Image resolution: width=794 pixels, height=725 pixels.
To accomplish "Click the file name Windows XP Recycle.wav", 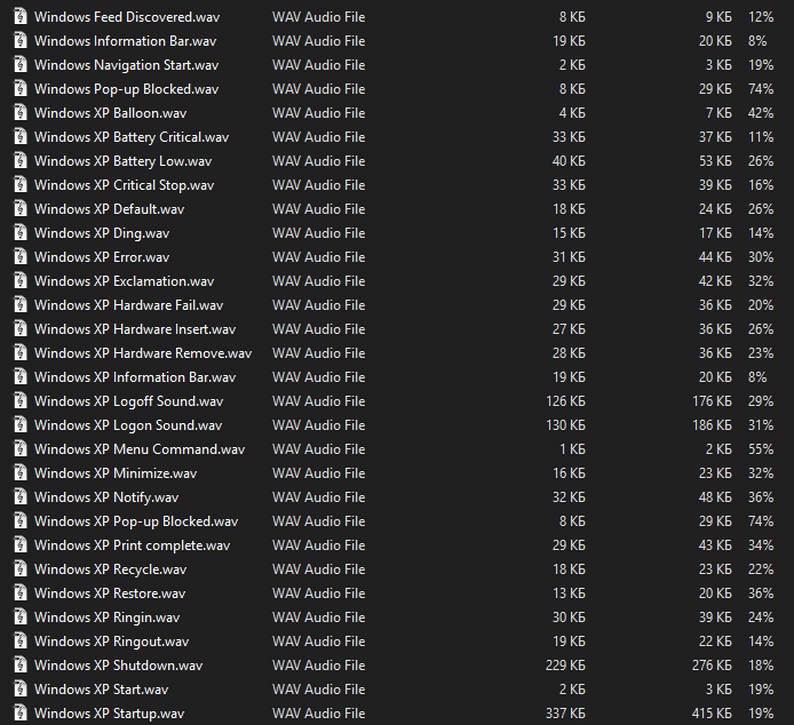I will click(110, 569).
